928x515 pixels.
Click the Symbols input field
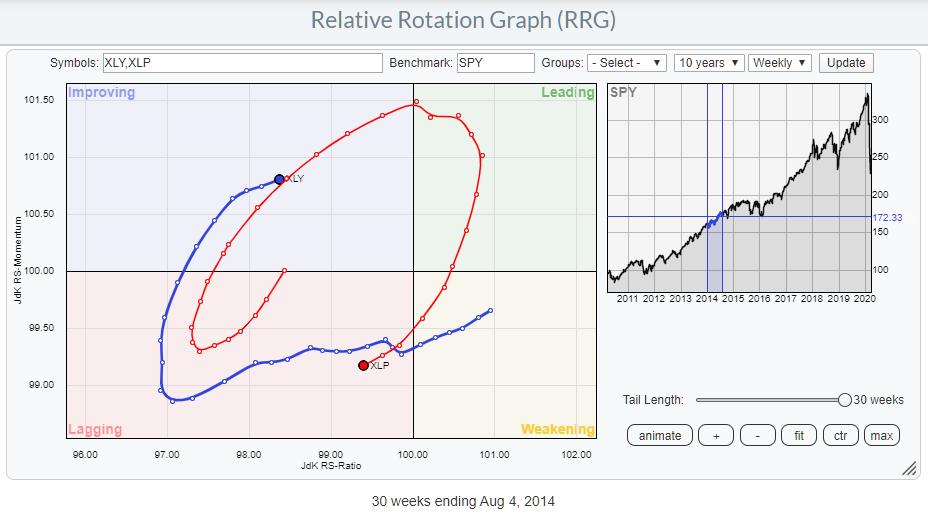point(244,62)
